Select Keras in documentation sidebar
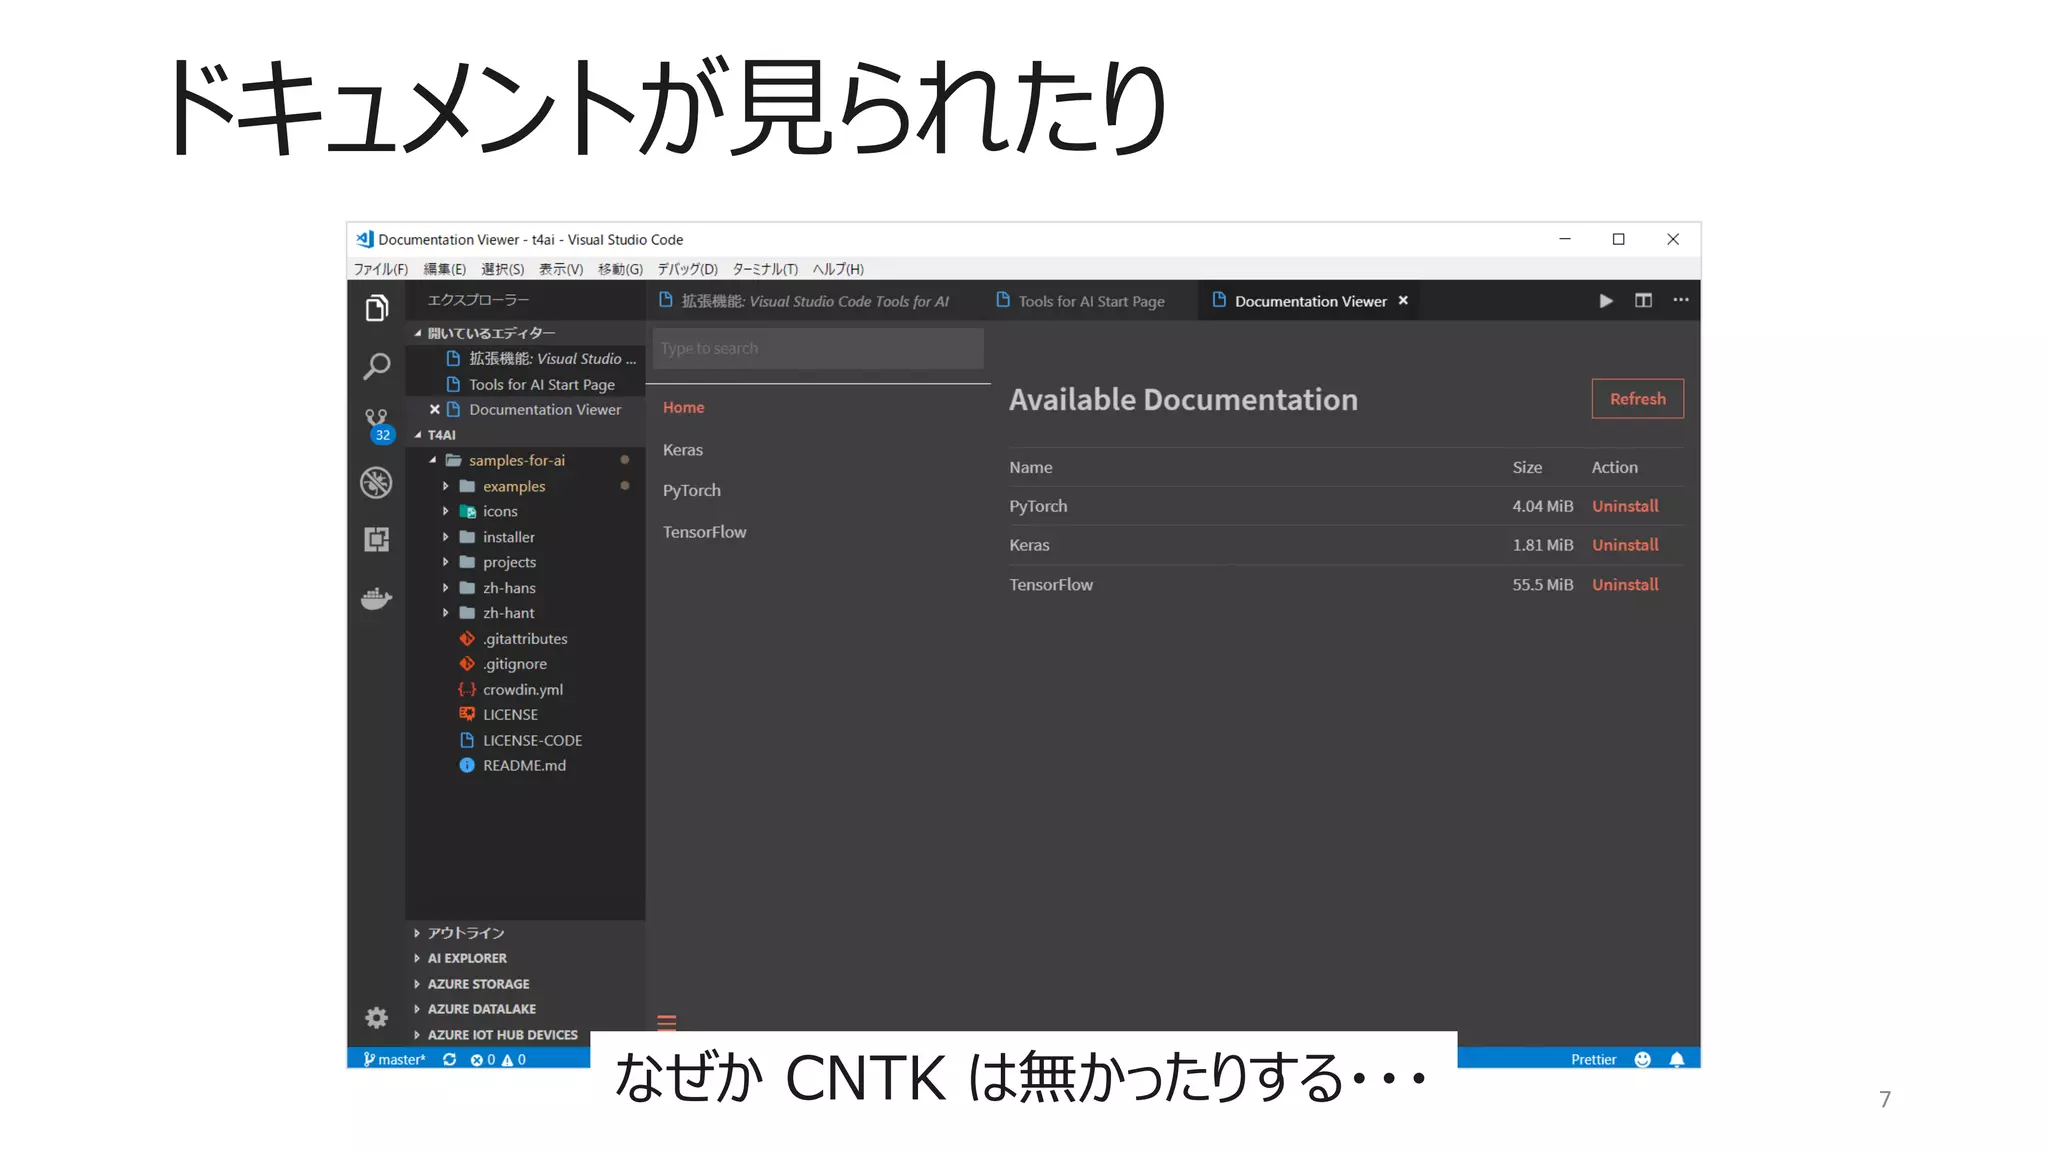 [x=683, y=450]
